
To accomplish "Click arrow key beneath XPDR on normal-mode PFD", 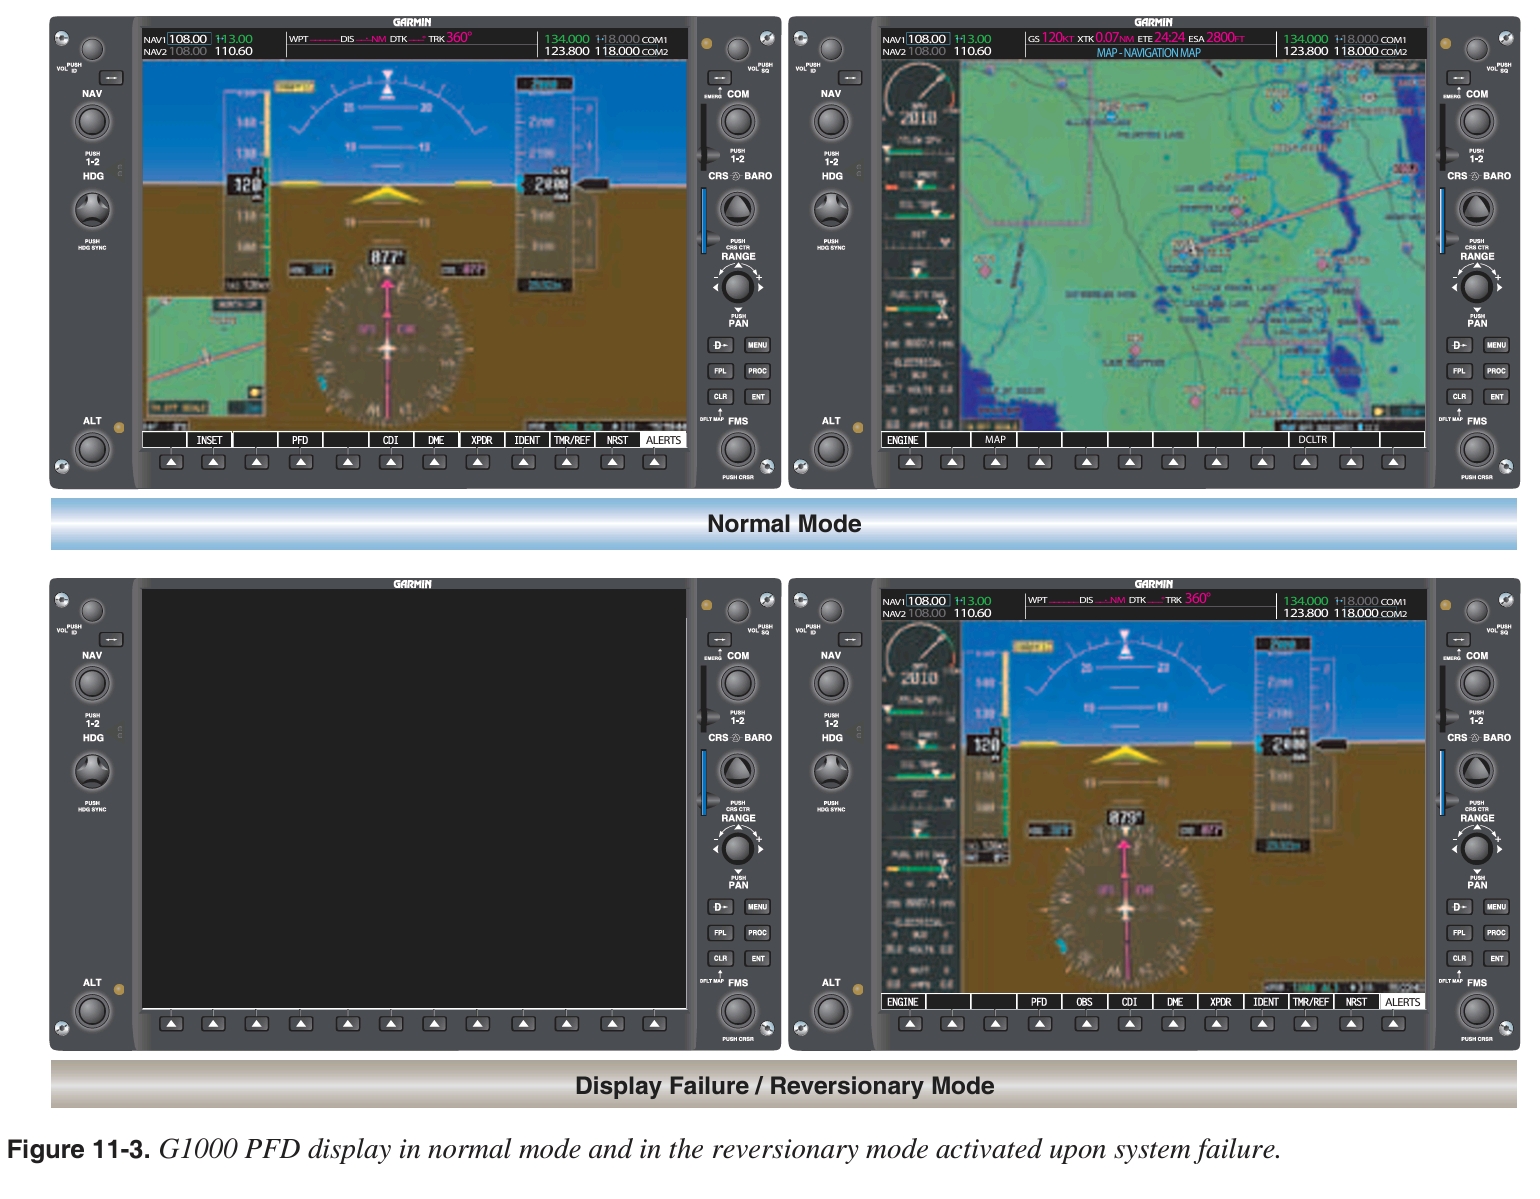I will 478,462.
